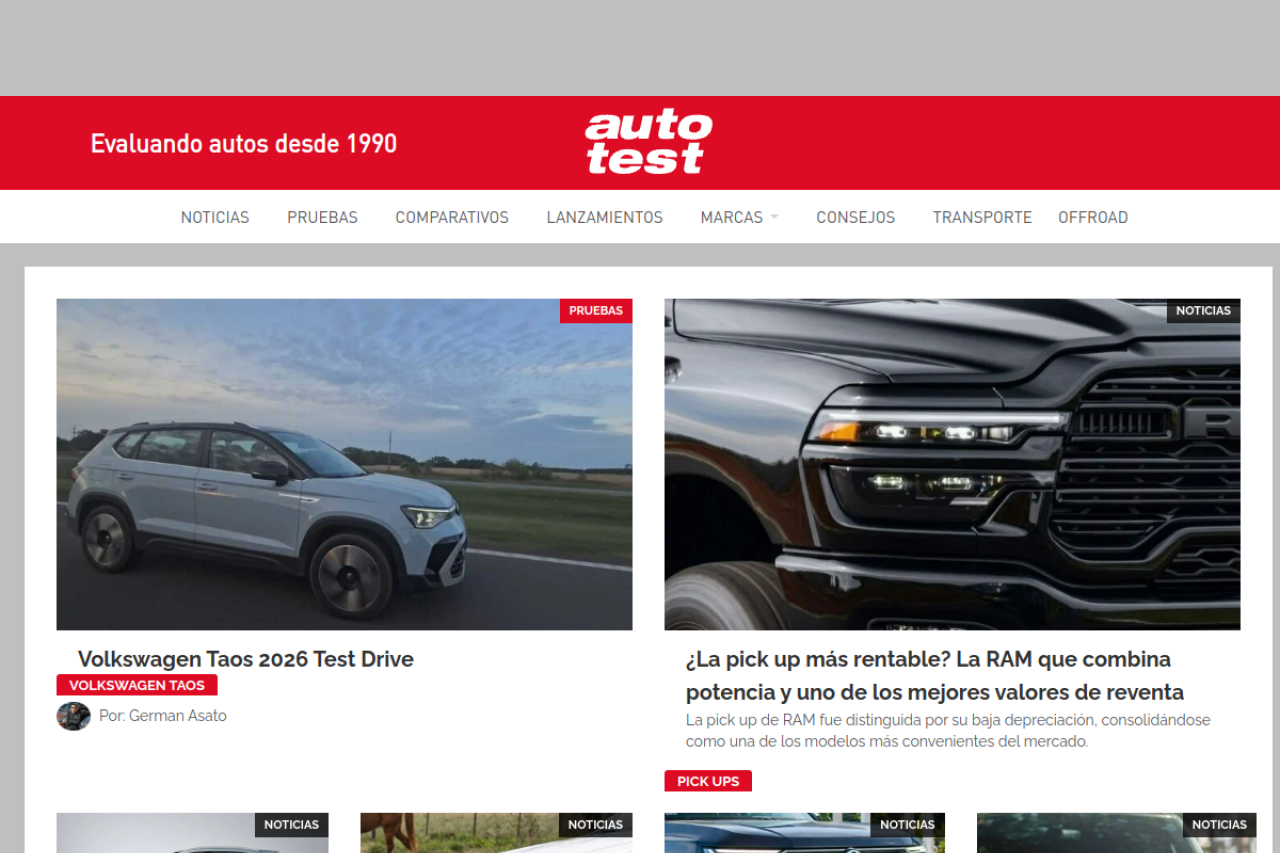
Task: Open the black RAM pickup photo
Action: coord(952,464)
